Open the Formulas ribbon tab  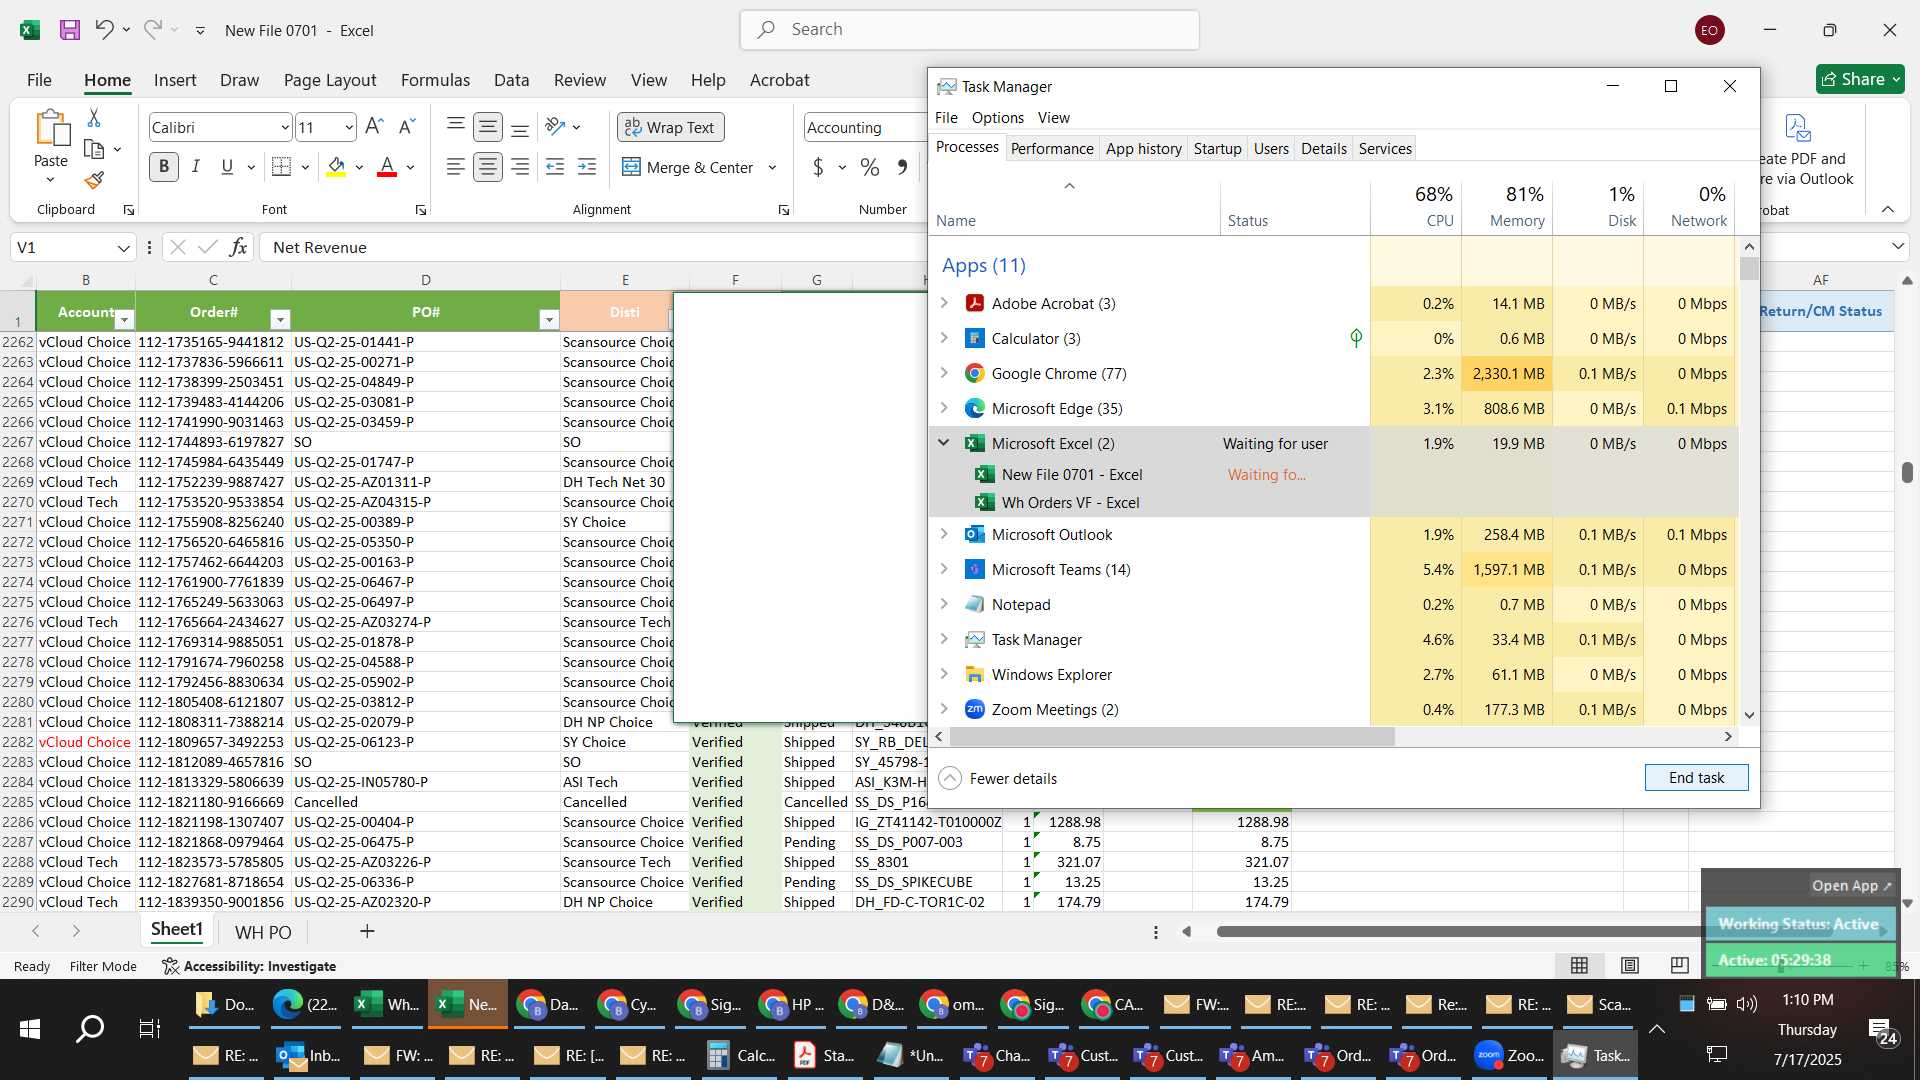point(435,80)
